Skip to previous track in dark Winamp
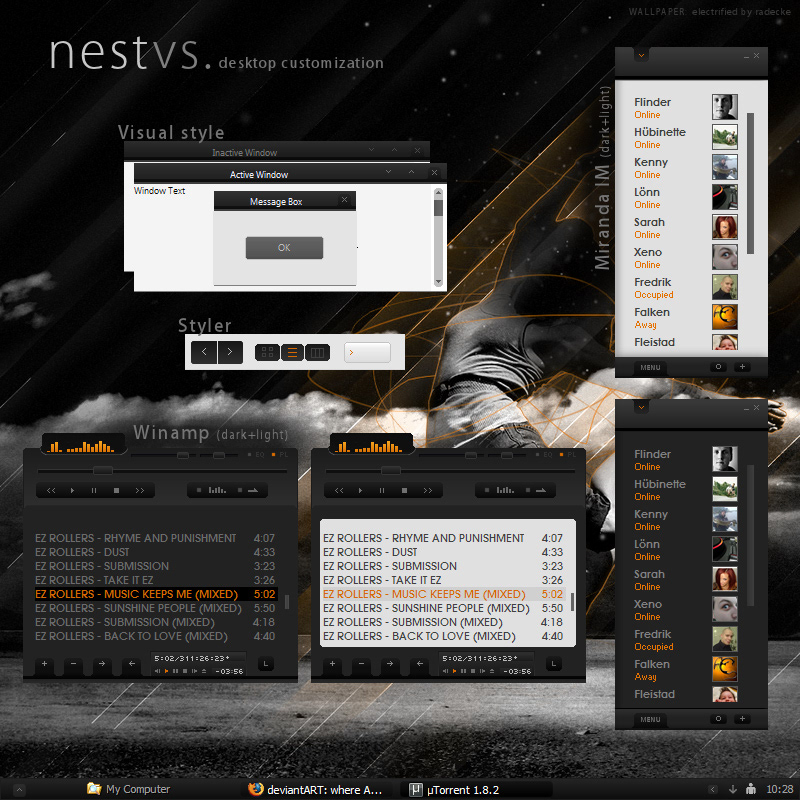Image resolution: width=800 pixels, height=800 pixels. pyautogui.click(x=51, y=490)
